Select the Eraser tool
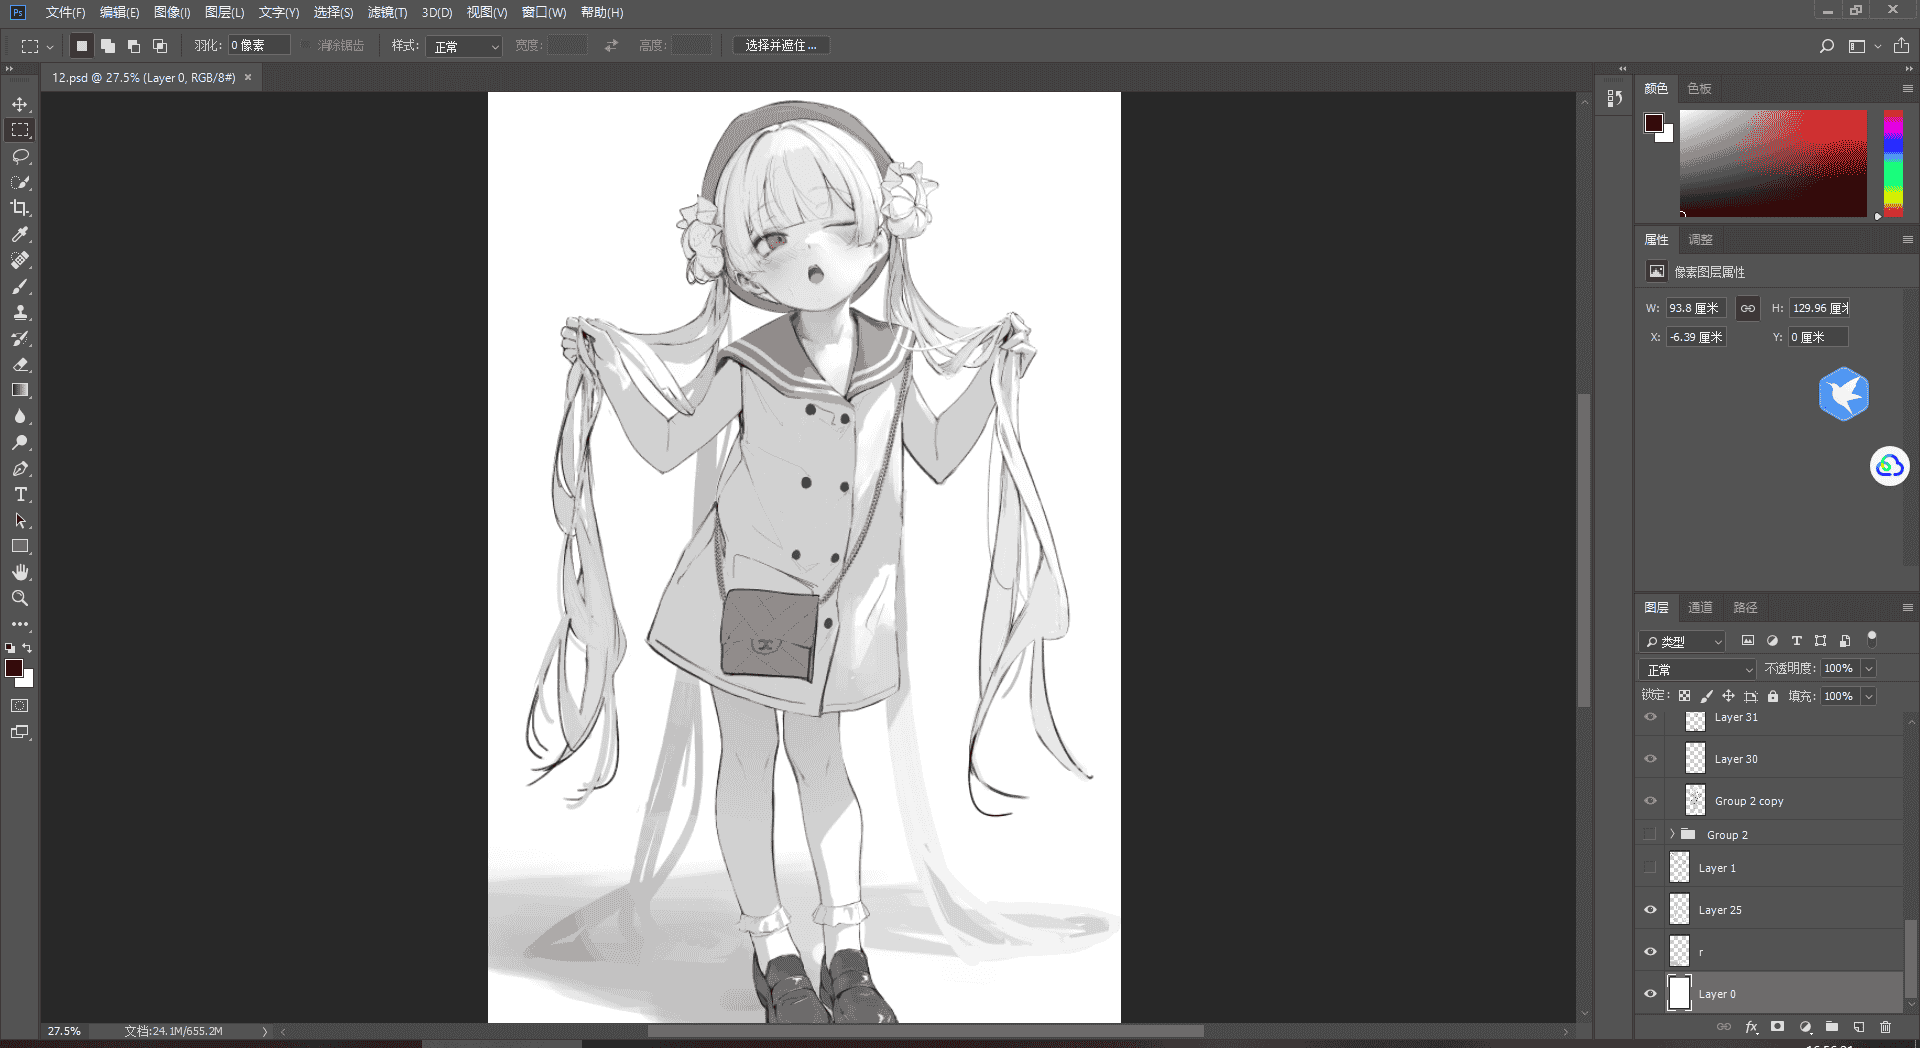 (x=20, y=364)
